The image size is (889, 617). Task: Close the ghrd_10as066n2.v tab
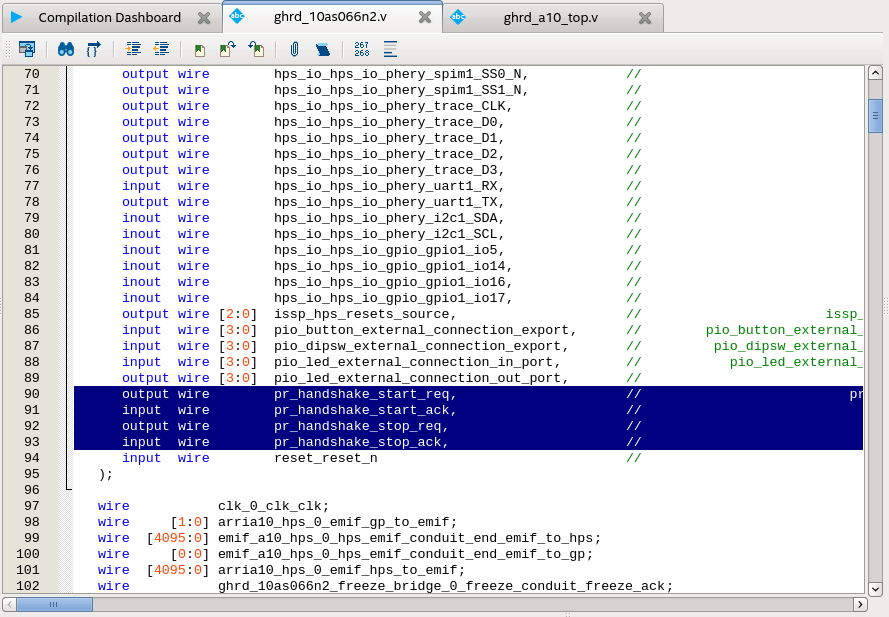pos(425,18)
